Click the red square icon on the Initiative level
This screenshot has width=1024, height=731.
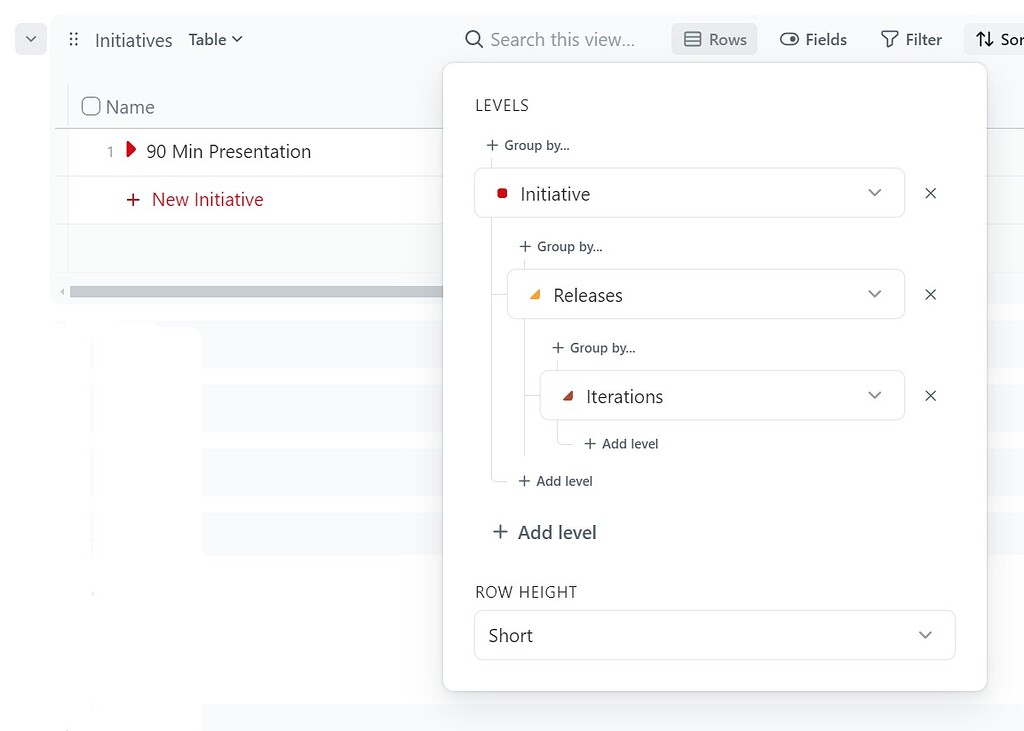tap(501, 193)
